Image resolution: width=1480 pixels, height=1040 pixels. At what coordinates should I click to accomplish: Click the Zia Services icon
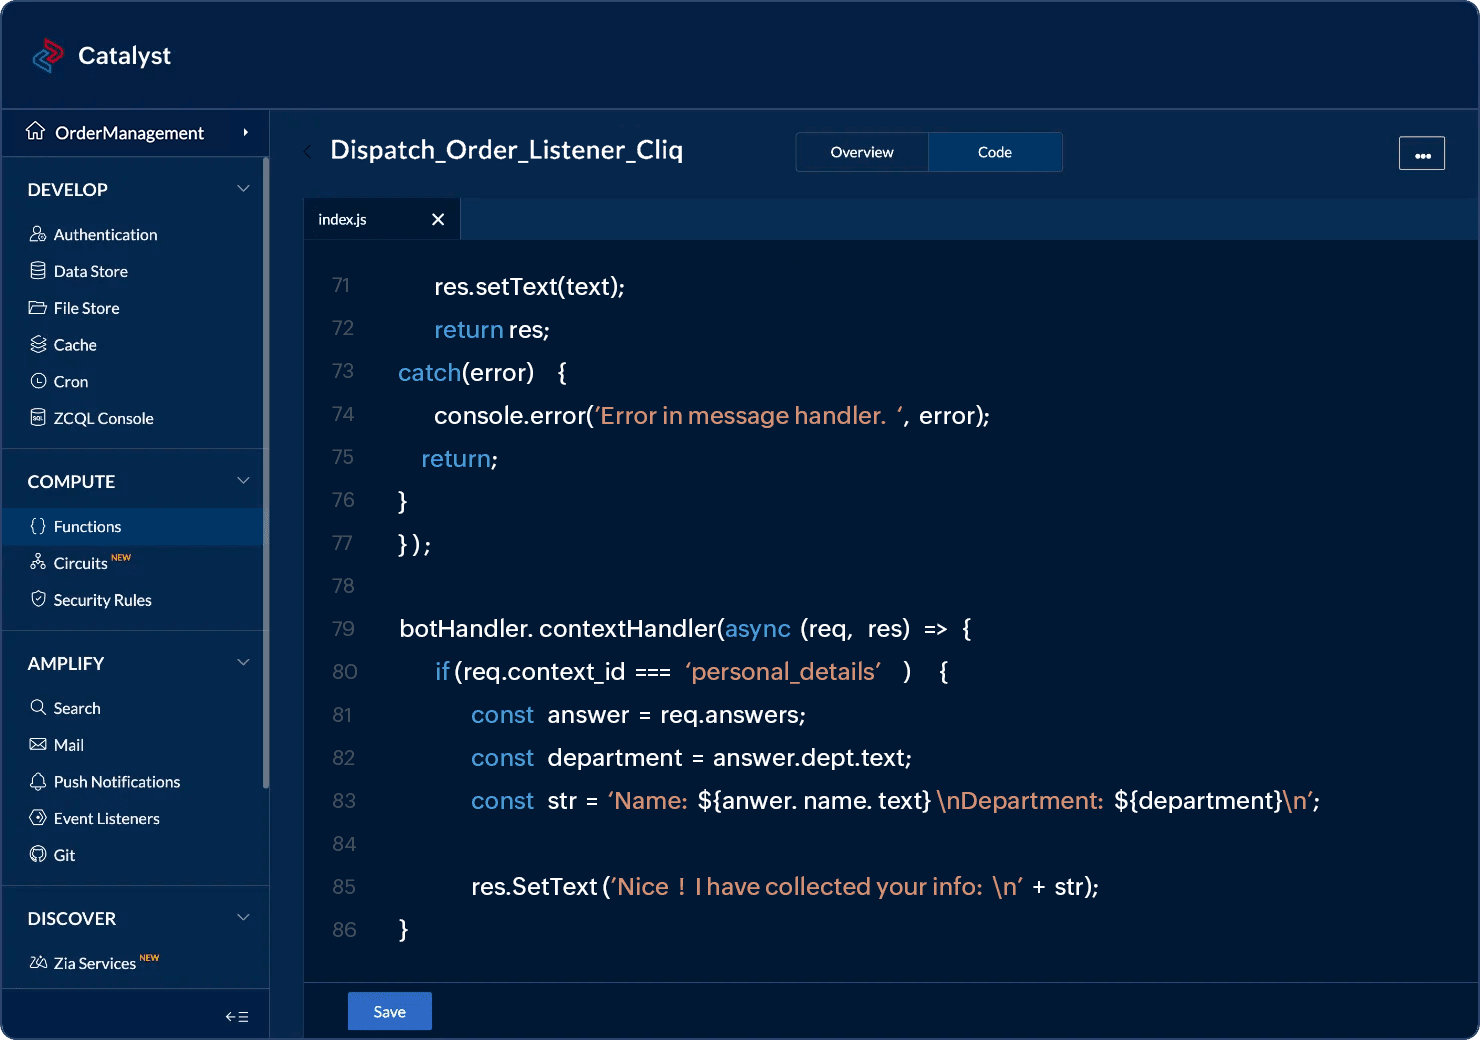coord(38,962)
